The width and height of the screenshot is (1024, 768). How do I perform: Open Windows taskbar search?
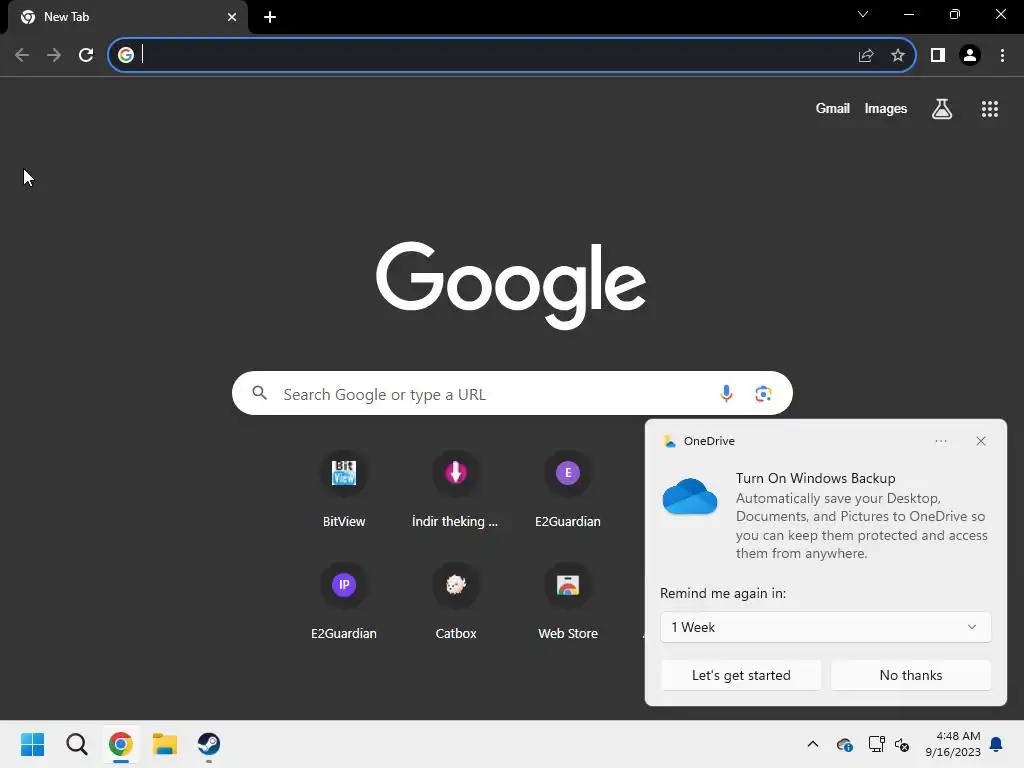(77, 744)
